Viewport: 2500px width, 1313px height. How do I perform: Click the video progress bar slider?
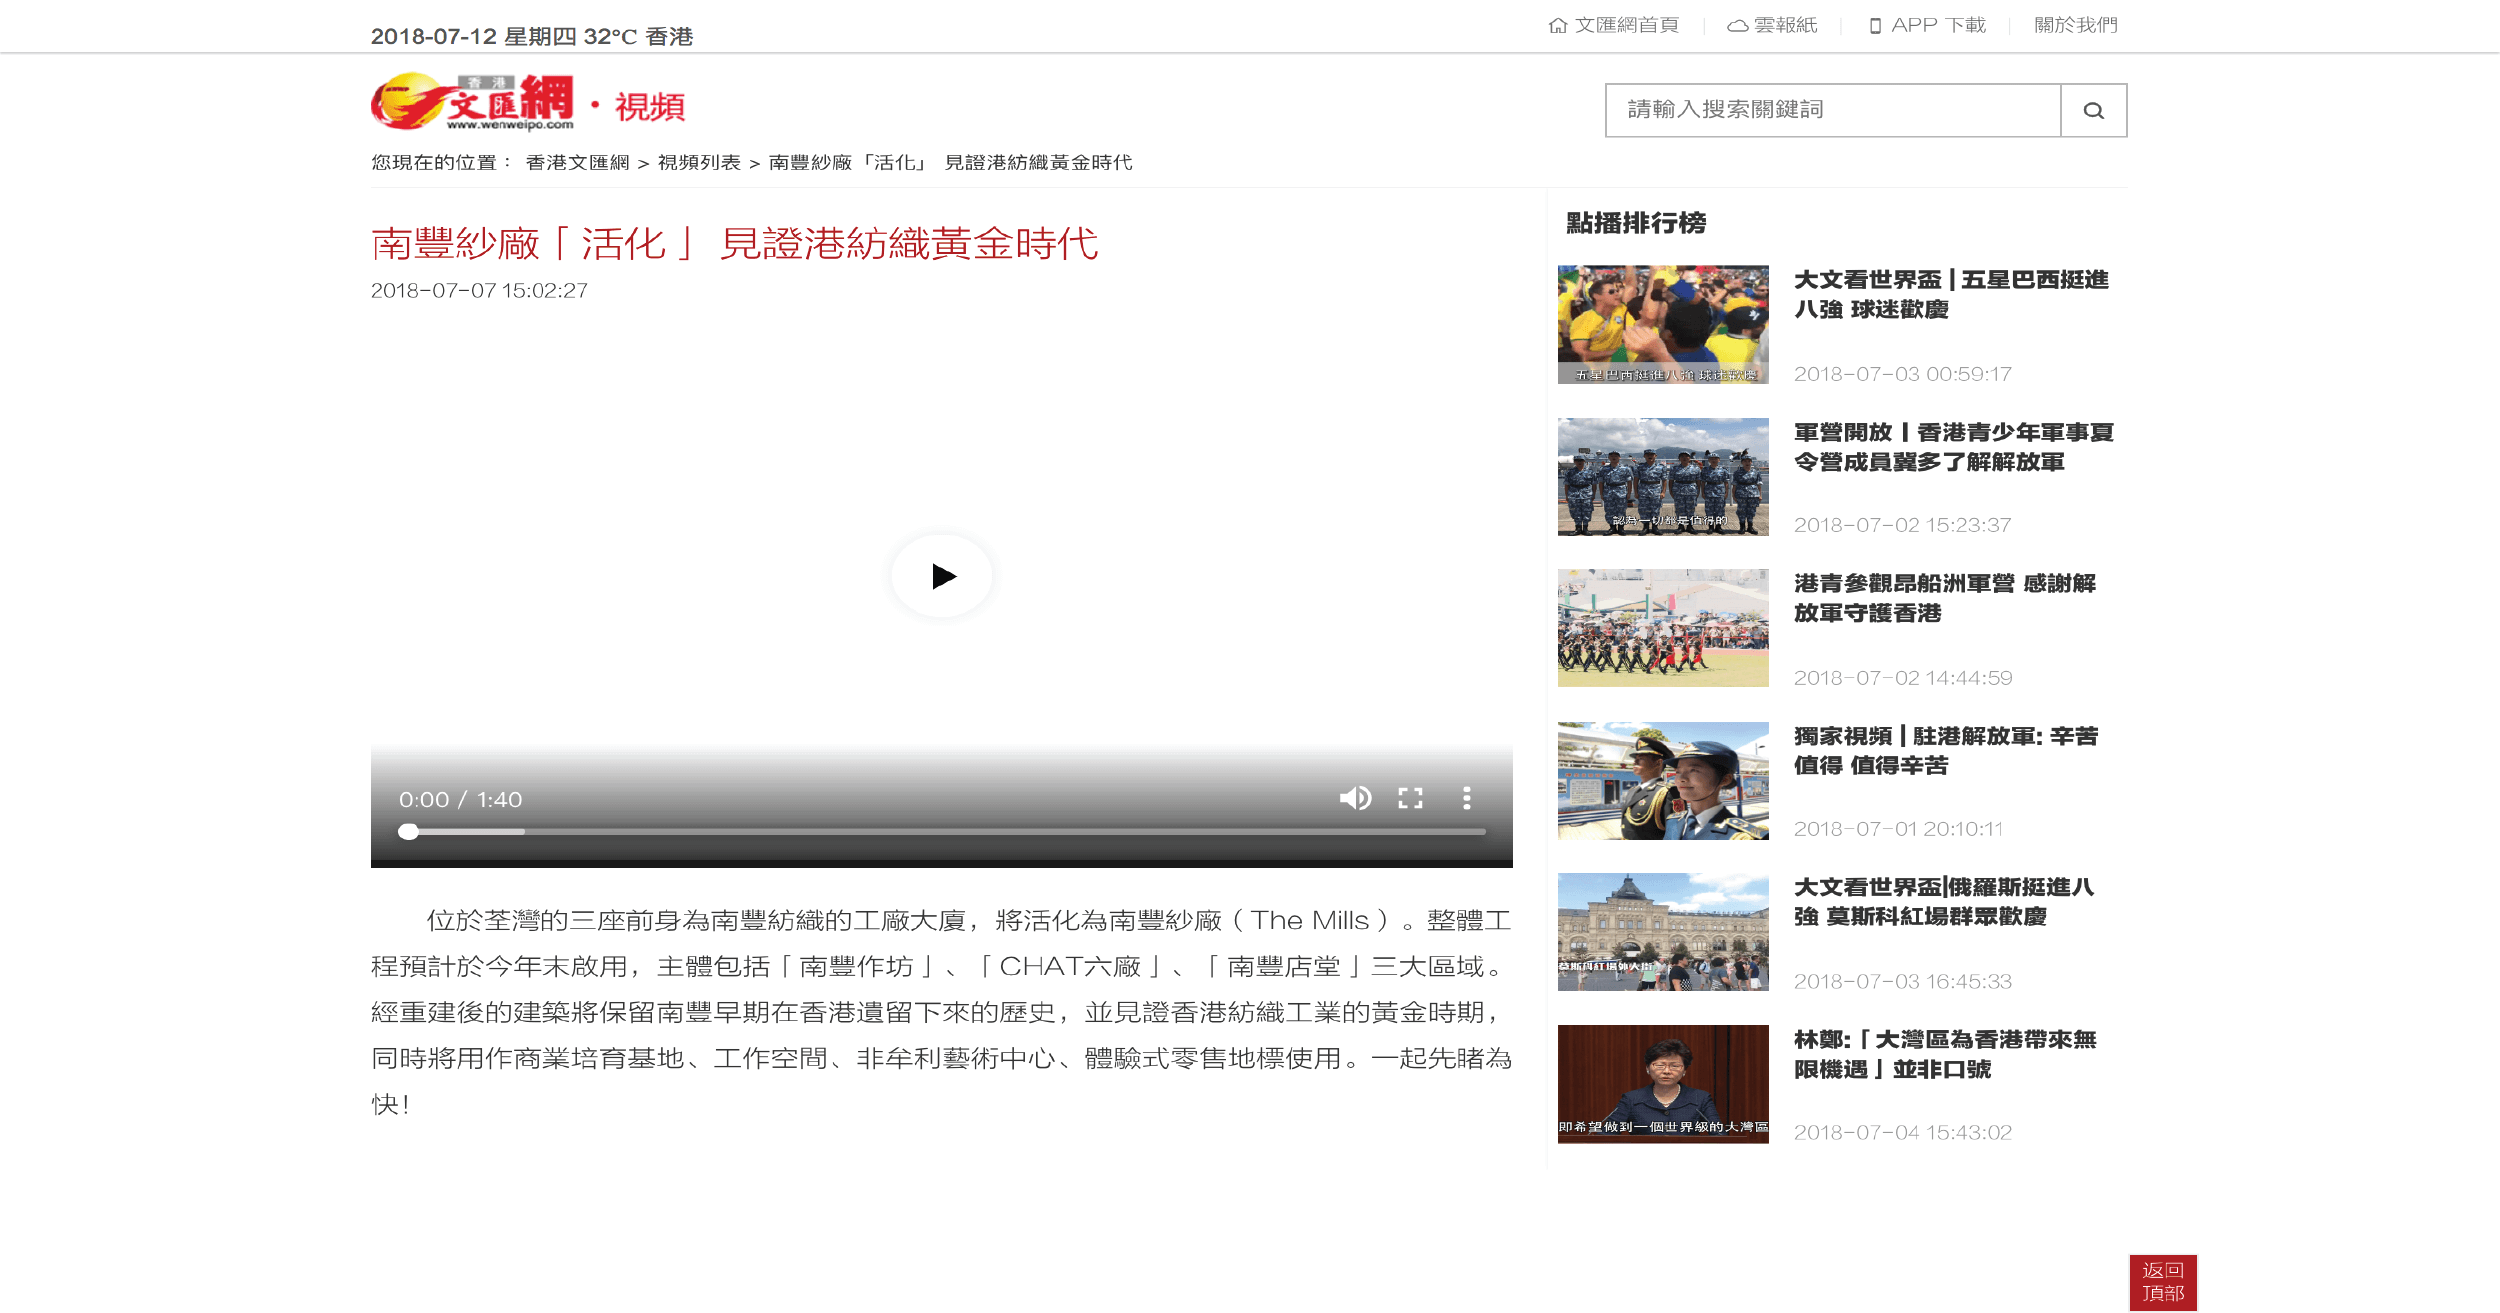[x=945, y=831]
